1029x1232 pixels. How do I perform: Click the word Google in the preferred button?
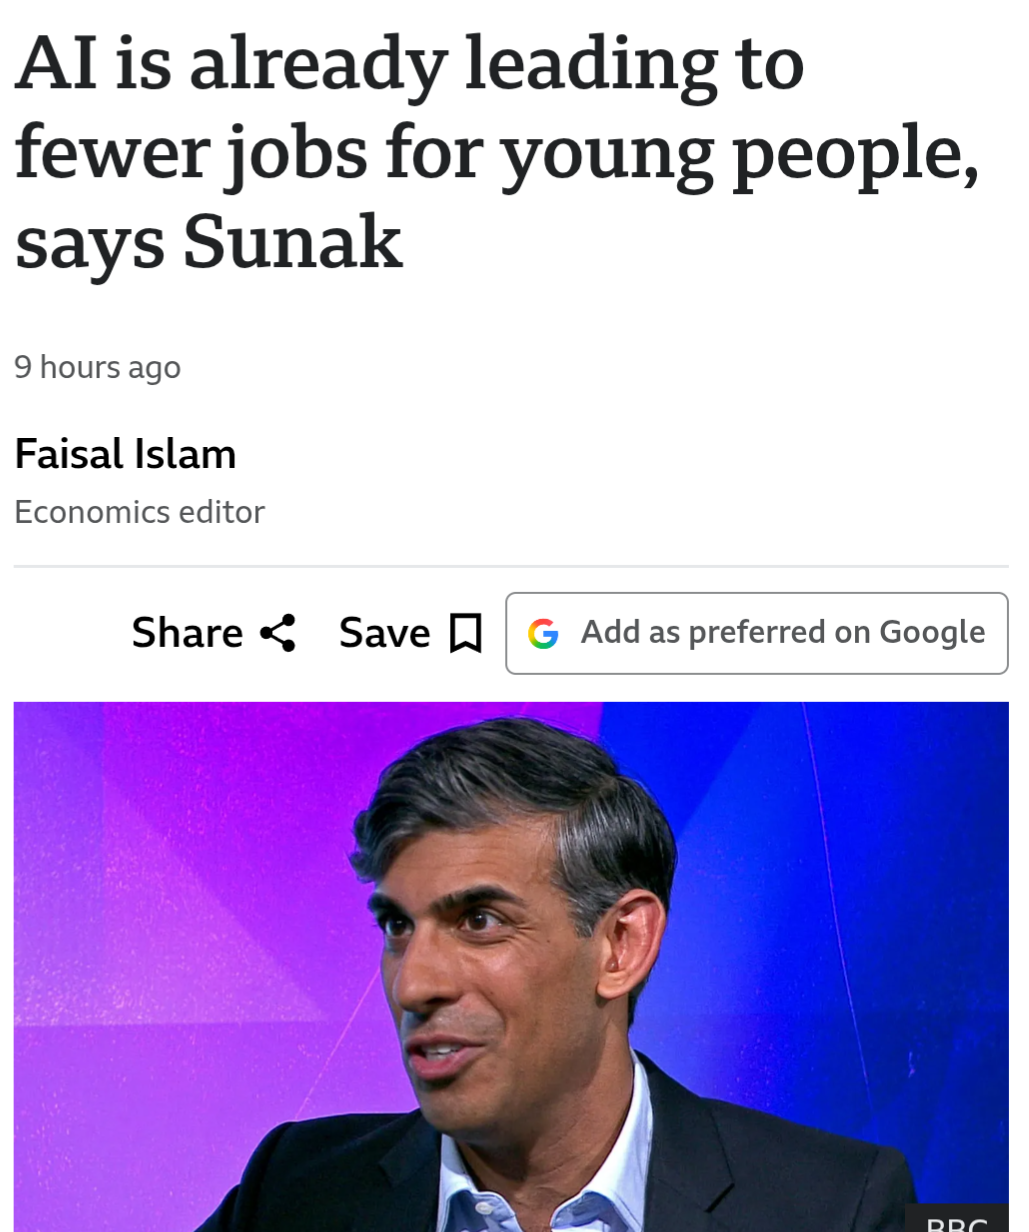(932, 633)
